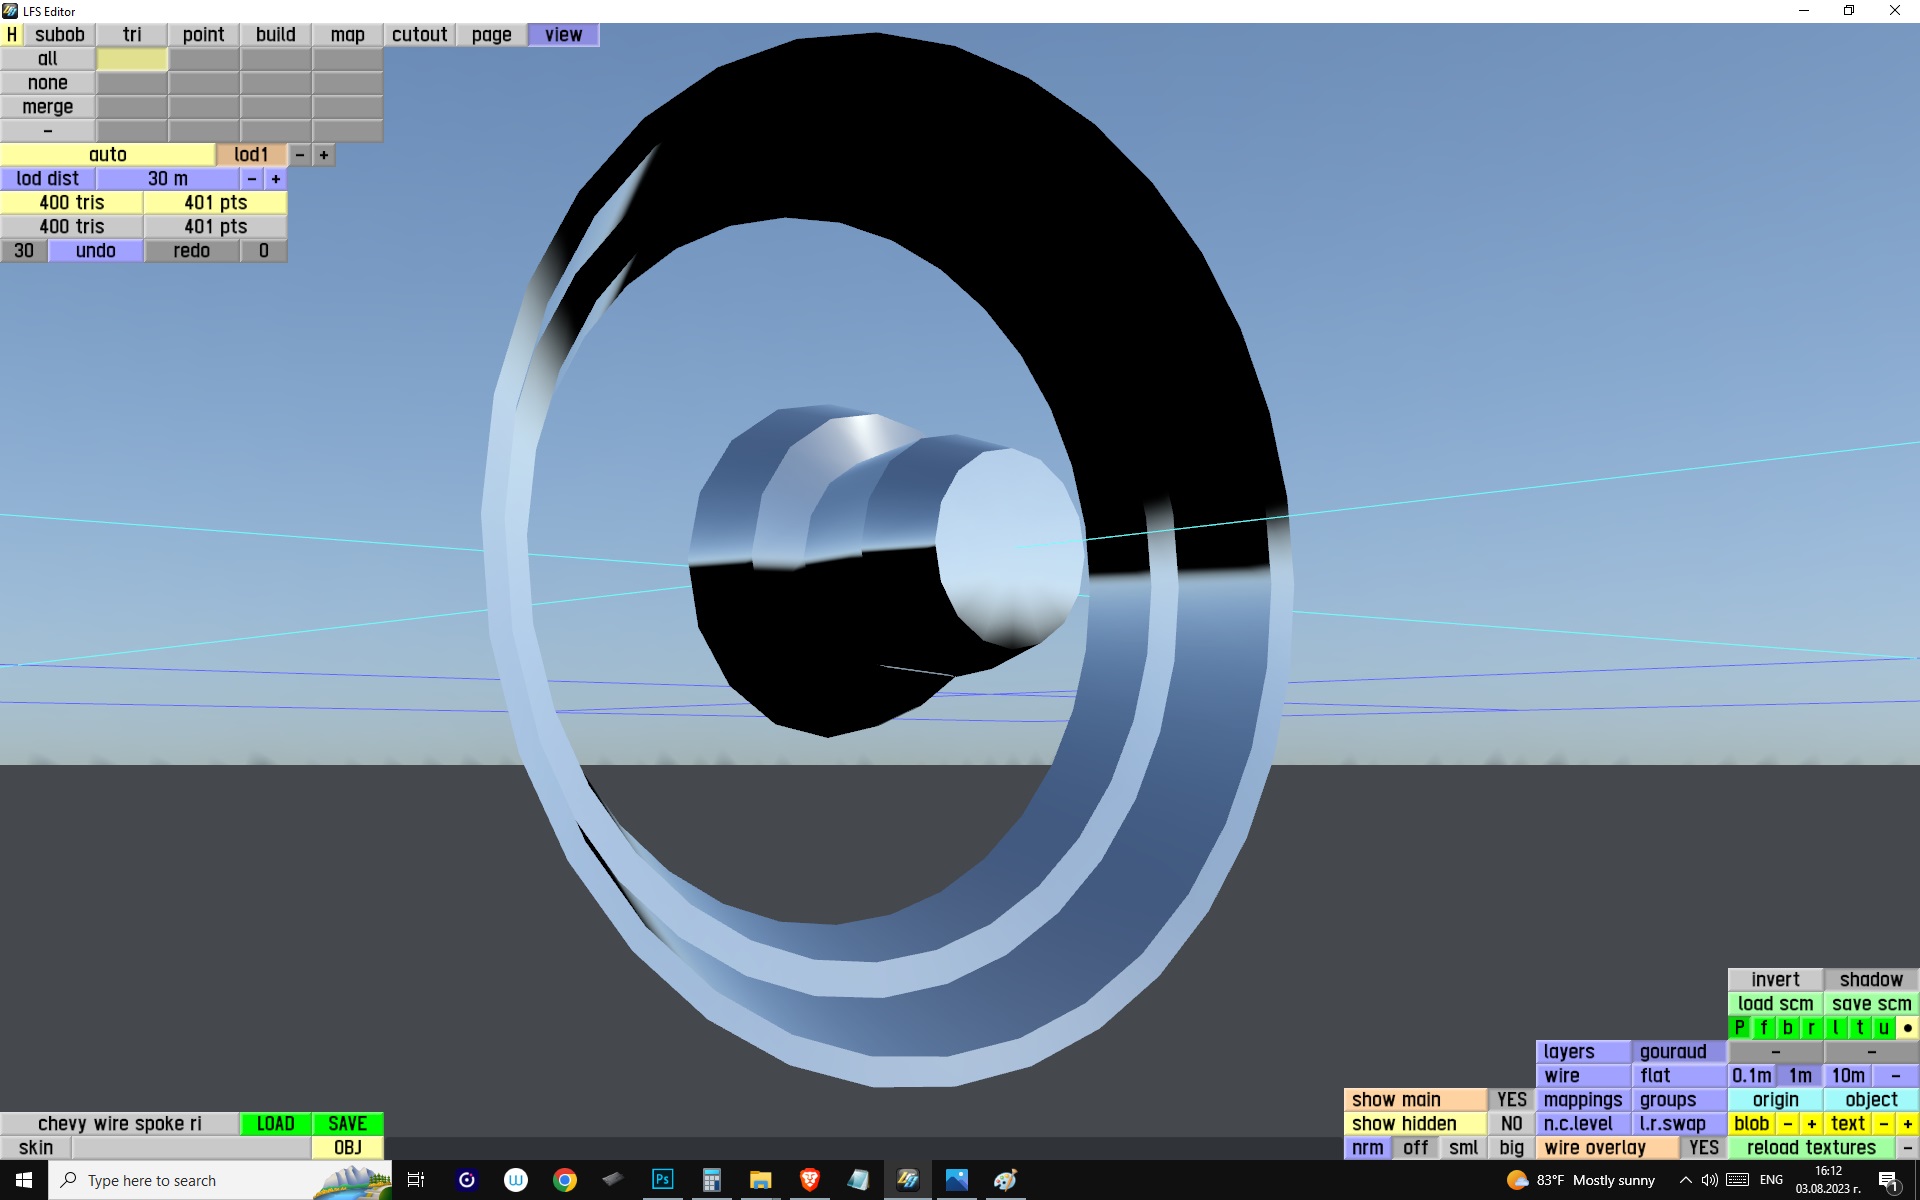
Task: Open the cutout tab
Action: coord(419,35)
